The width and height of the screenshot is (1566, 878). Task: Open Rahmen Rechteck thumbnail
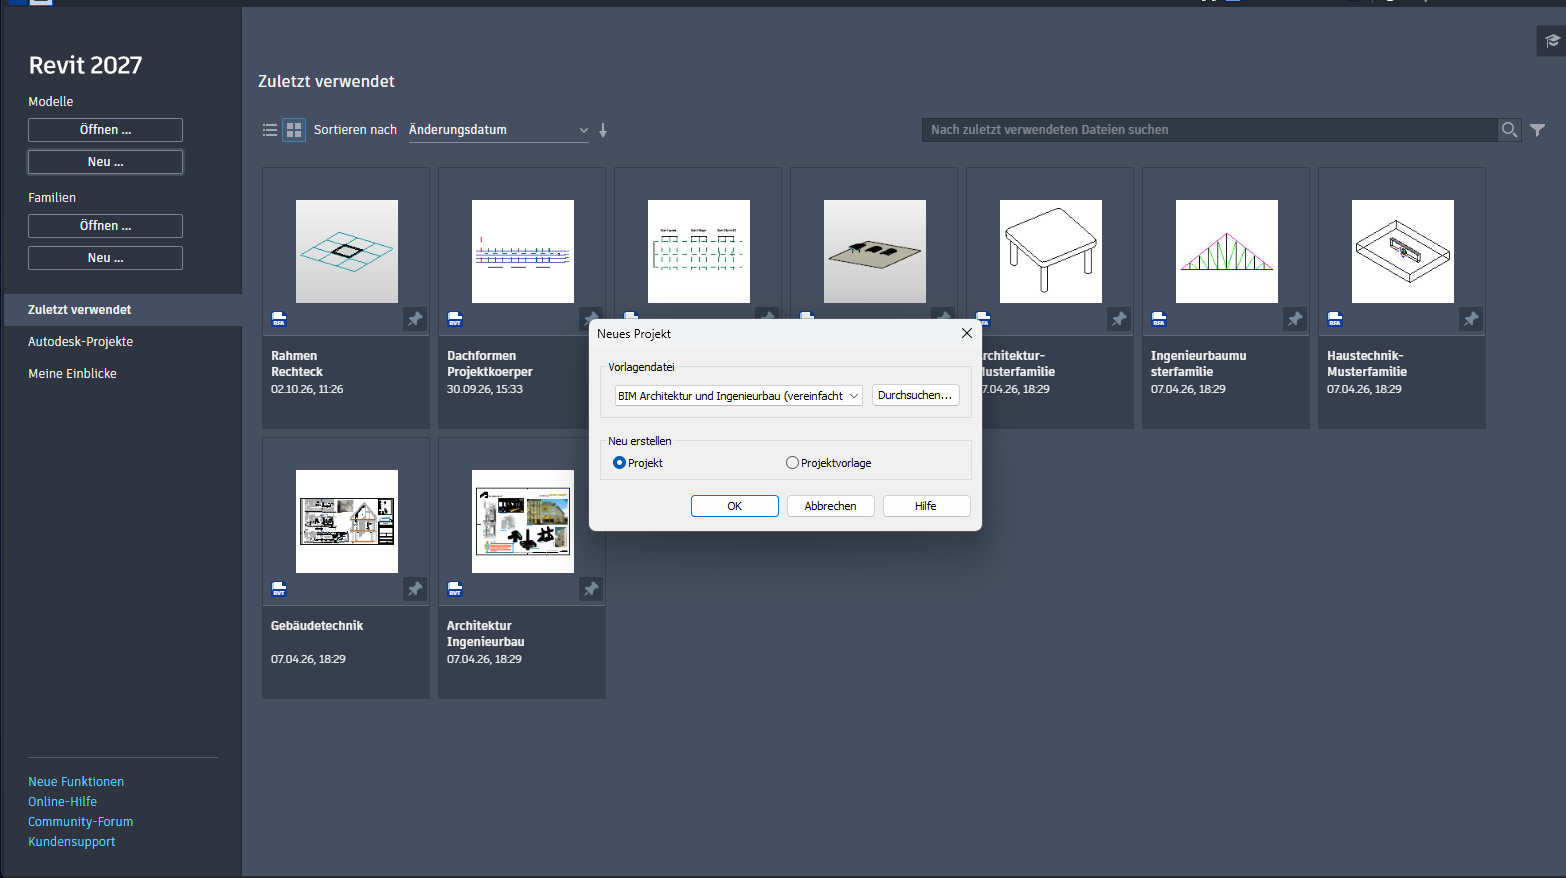point(347,251)
